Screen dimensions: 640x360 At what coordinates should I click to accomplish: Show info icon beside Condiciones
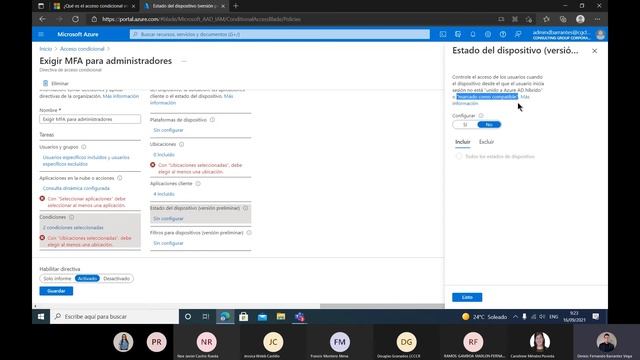click(71, 217)
